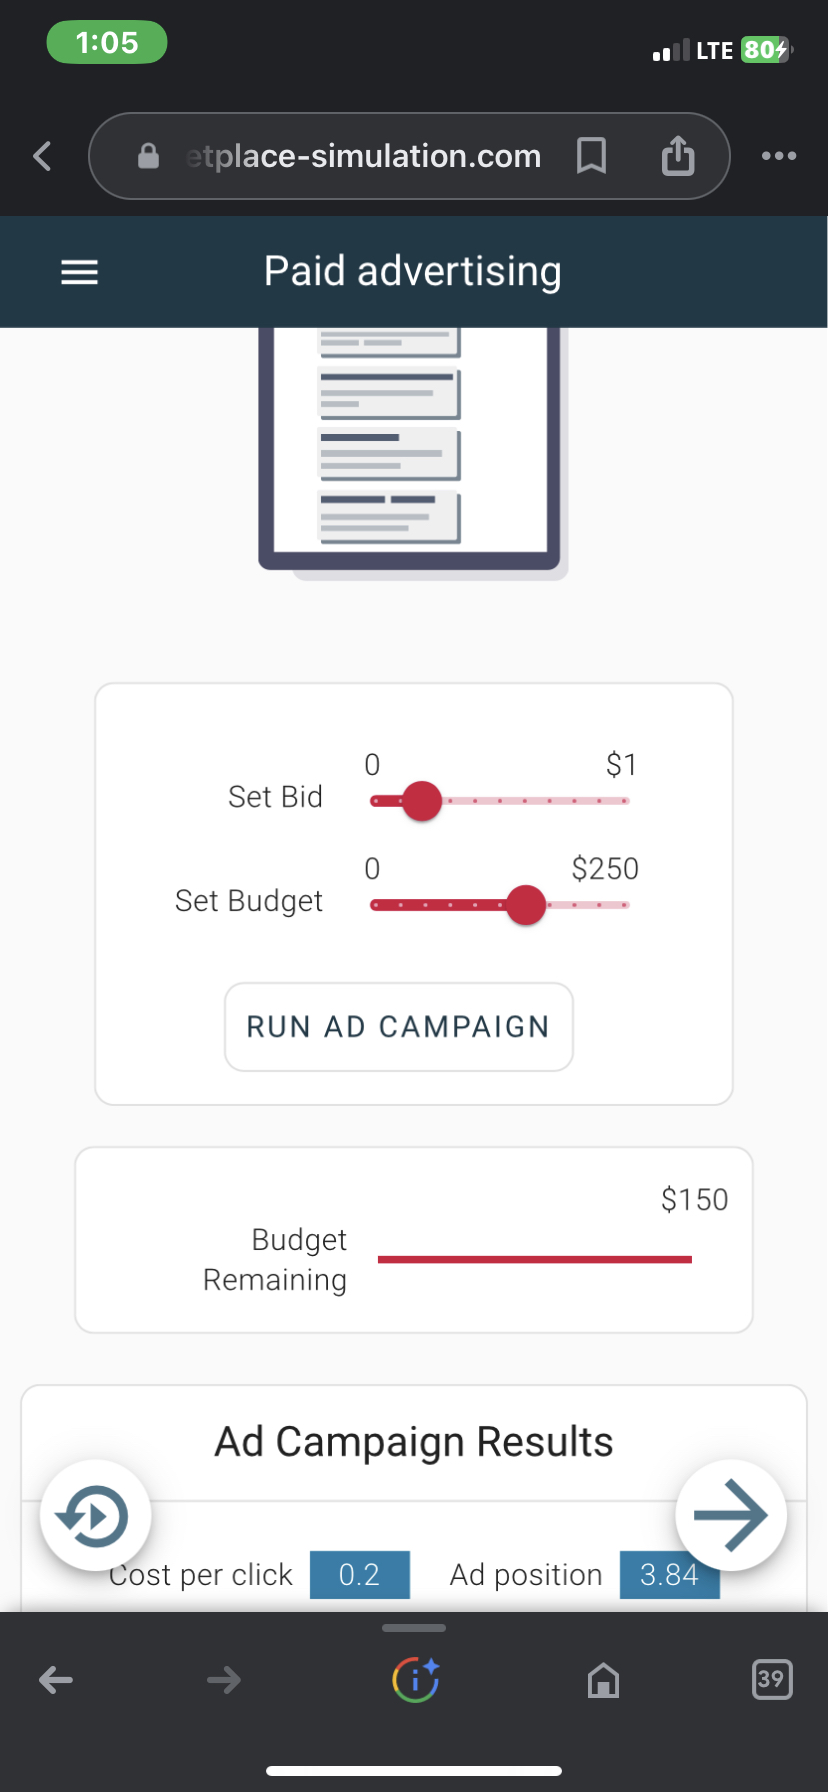
Task: Go back using the browser back arrow
Action: coord(55,1680)
